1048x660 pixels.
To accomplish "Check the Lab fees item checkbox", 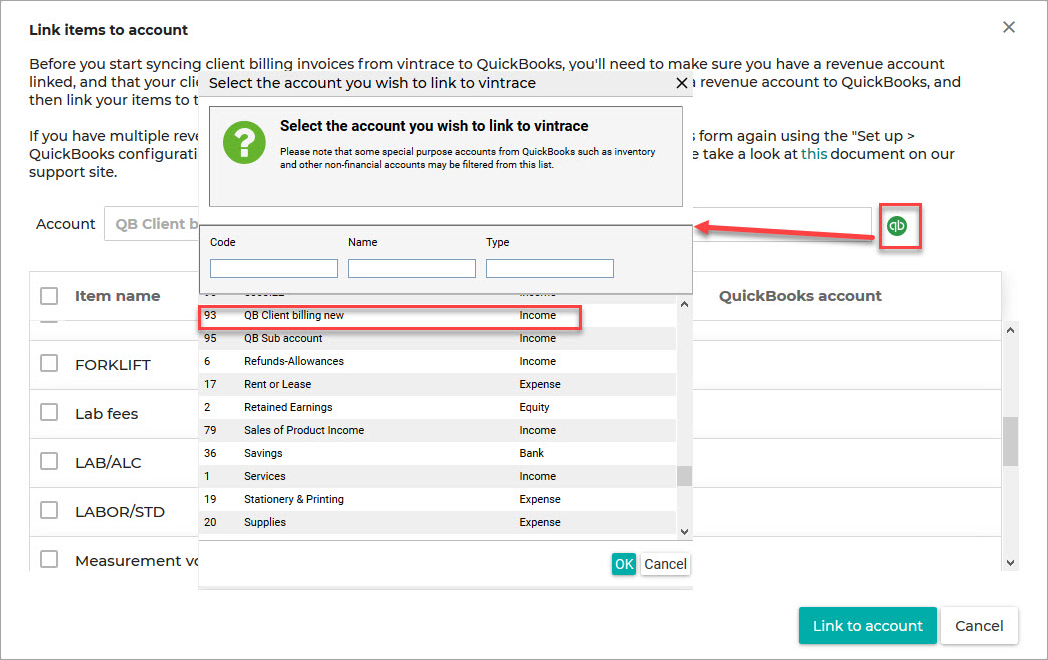I will (49, 412).
